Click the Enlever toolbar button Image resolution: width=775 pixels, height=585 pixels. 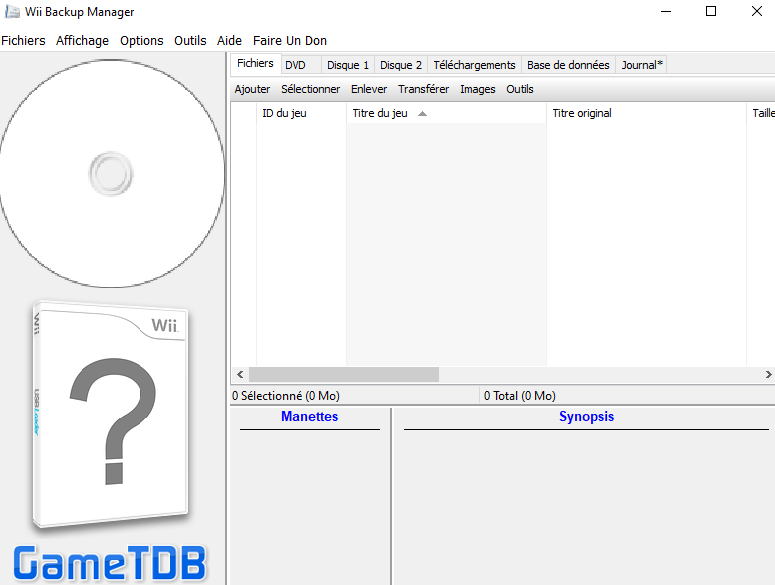point(369,89)
